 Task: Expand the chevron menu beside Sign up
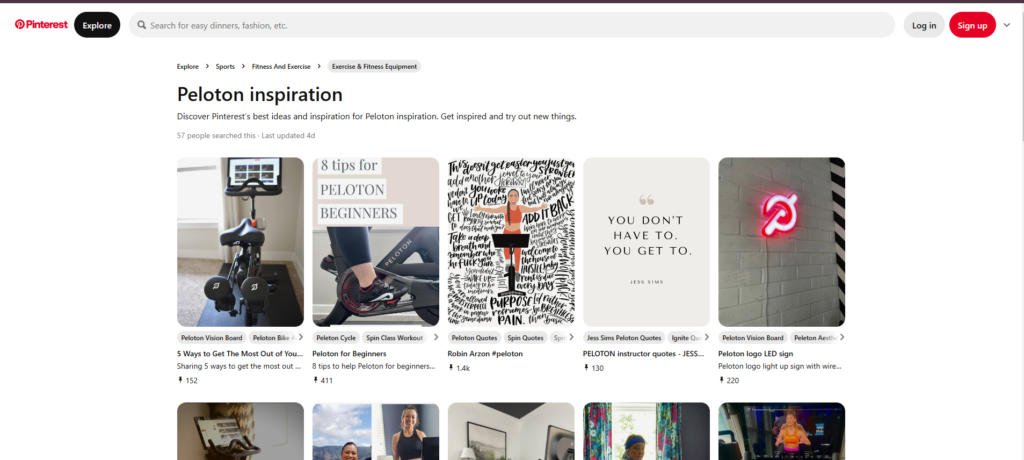(1006, 25)
